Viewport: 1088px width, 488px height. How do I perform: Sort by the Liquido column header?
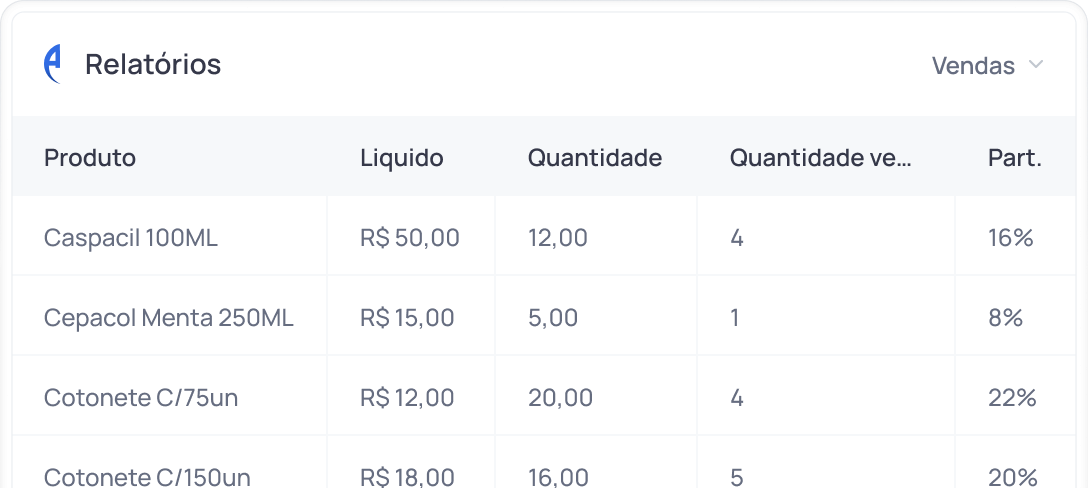coord(401,158)
